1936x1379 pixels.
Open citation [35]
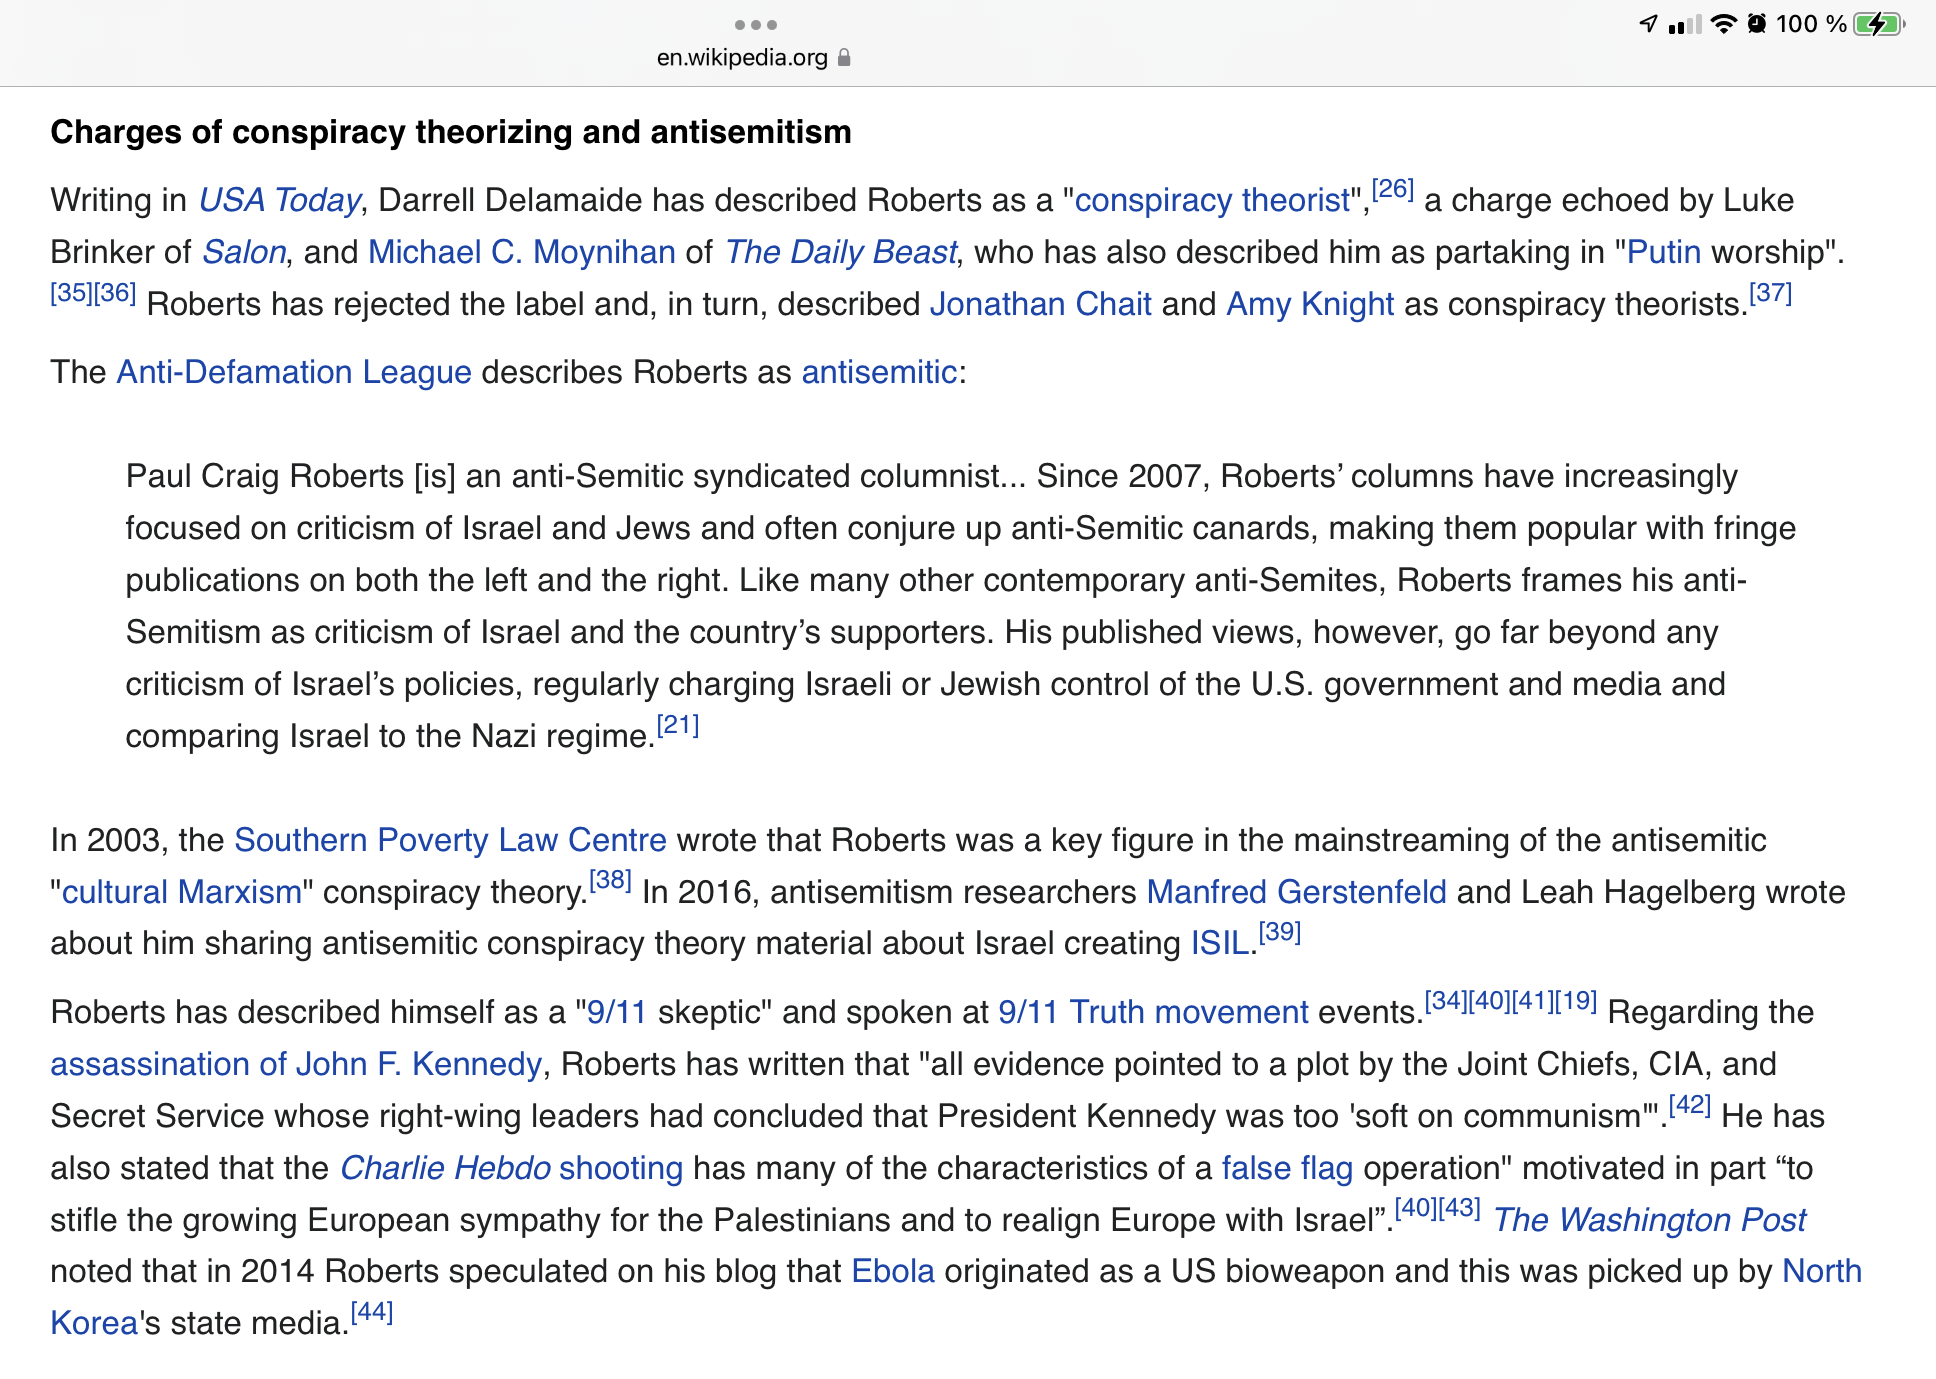pyautogui.click(x=71, y=293)
